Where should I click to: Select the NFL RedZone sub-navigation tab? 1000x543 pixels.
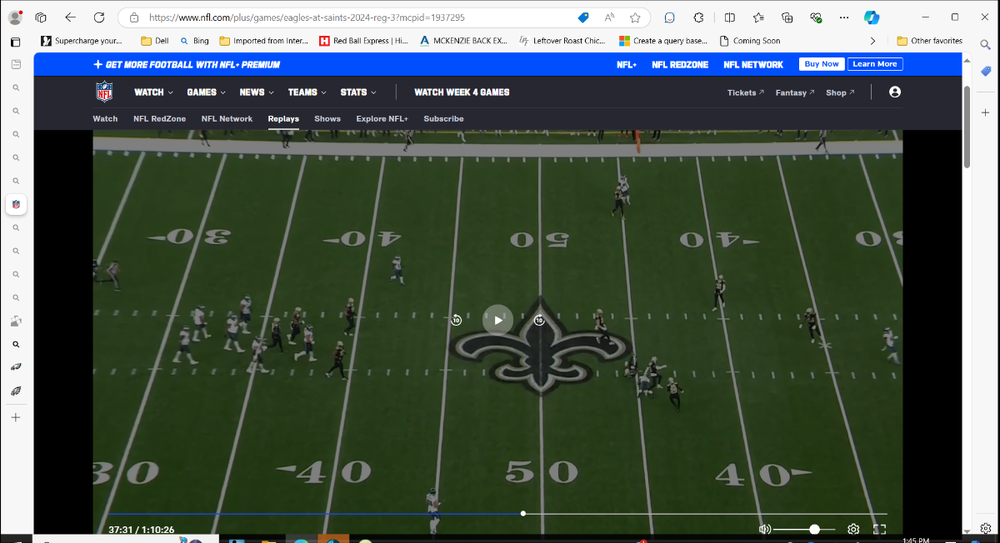(159, 119)
